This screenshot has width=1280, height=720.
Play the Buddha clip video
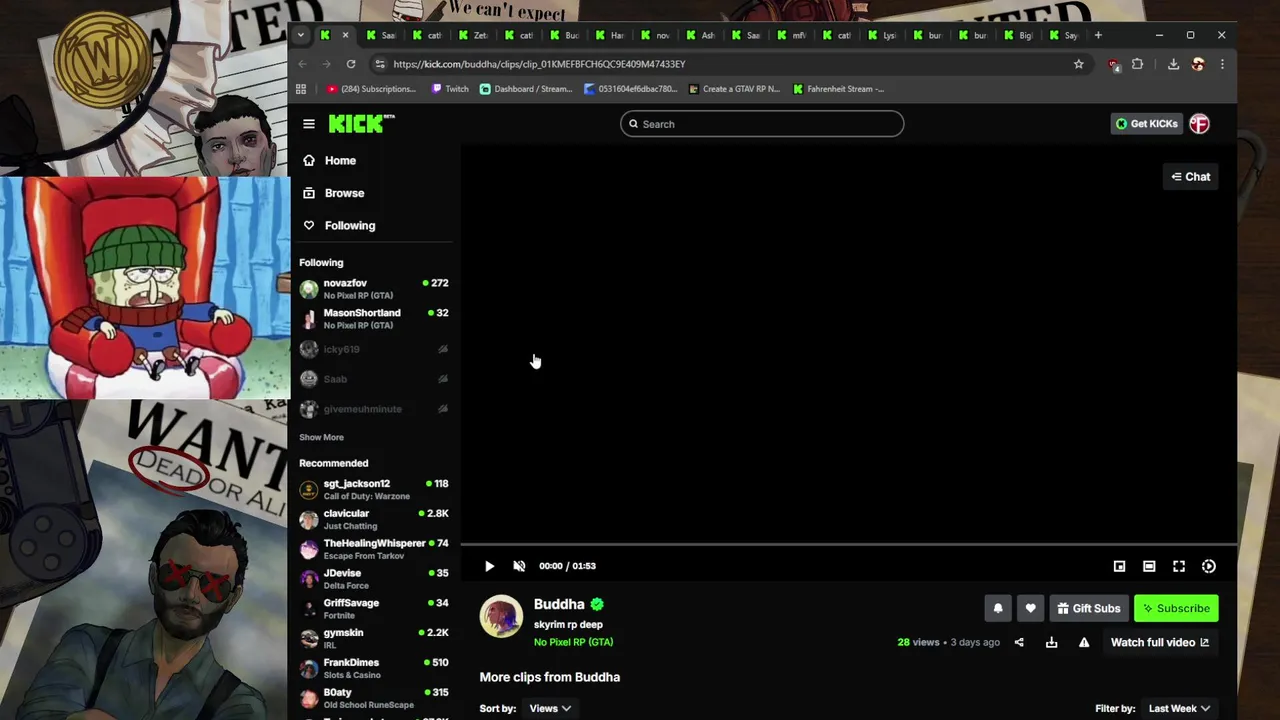489,566
